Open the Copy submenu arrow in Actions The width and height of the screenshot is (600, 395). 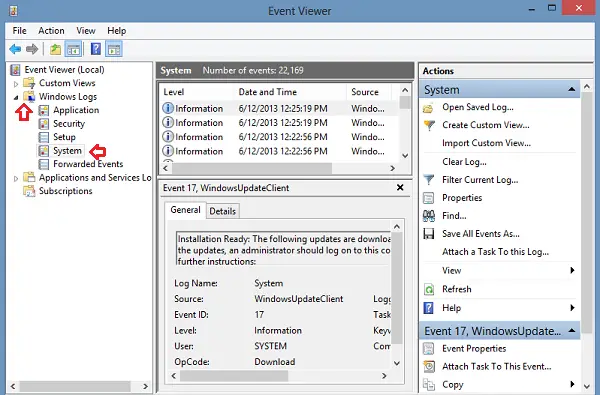point(572,384)
